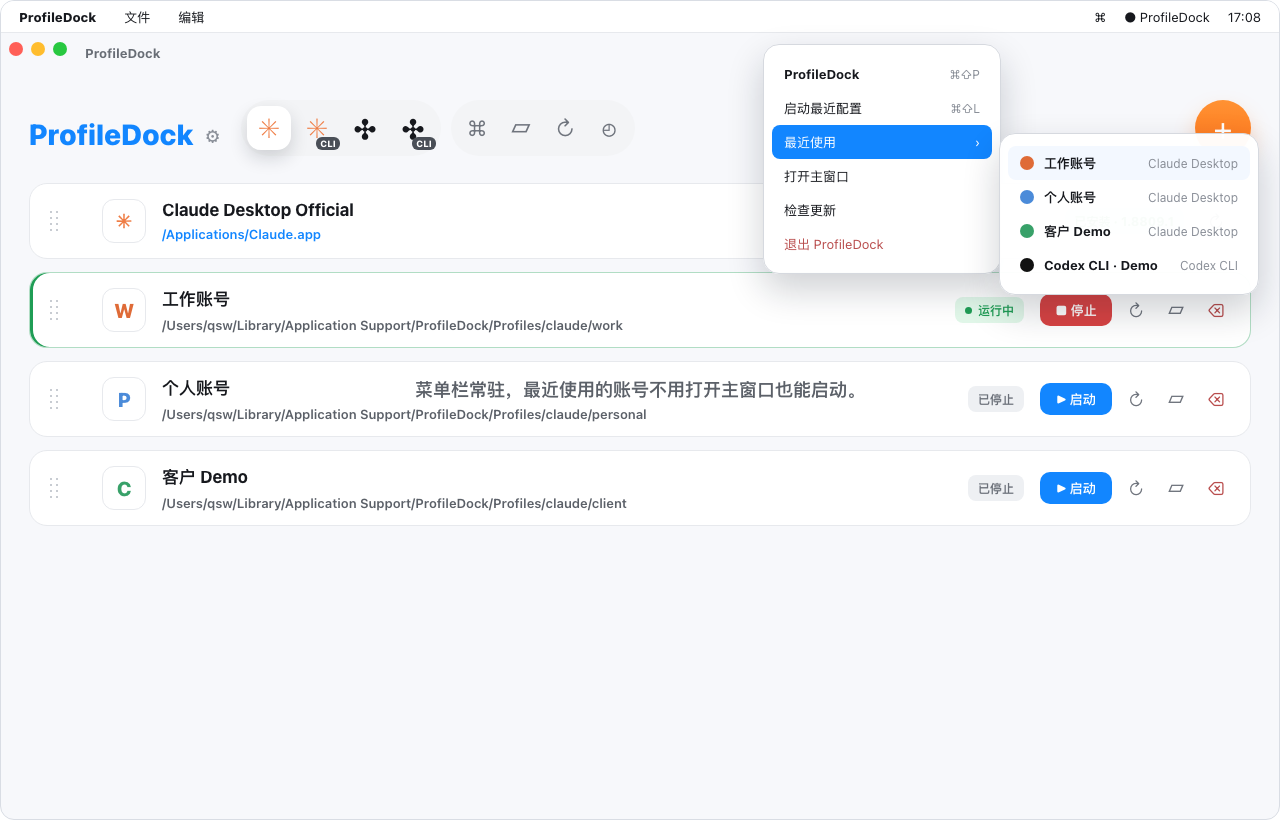Select the Claude Desktop app tab icon
The width and height of the screenshot is (1280, 820).
pos(269,128)
